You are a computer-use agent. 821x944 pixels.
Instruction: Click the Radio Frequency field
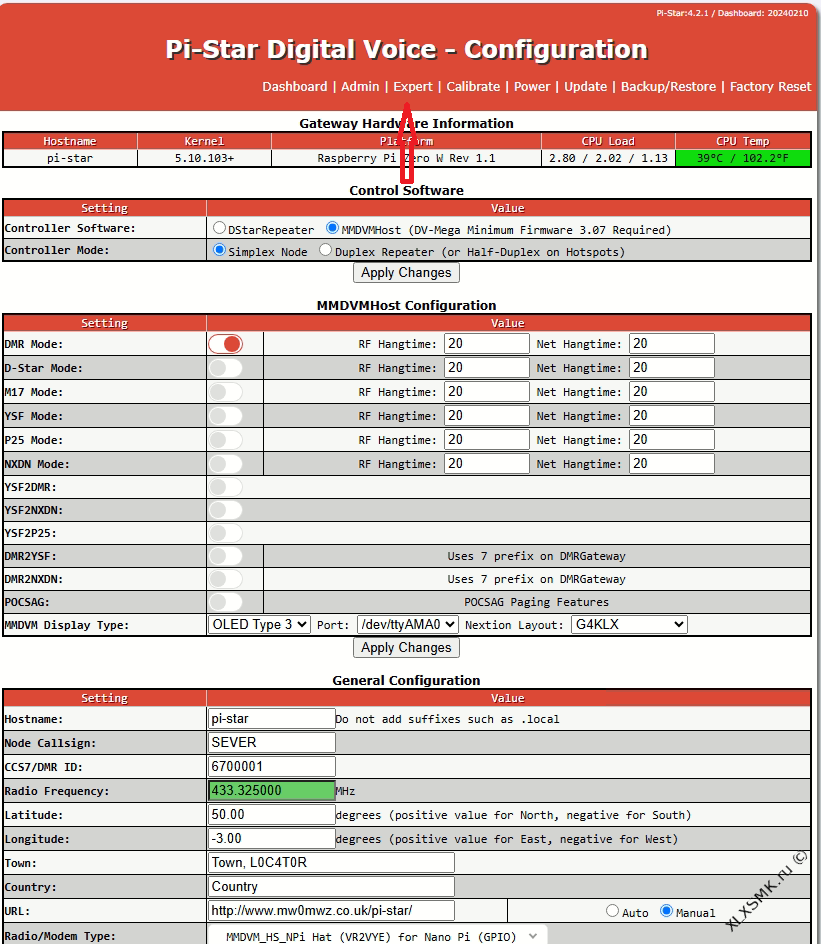[271, 790]
